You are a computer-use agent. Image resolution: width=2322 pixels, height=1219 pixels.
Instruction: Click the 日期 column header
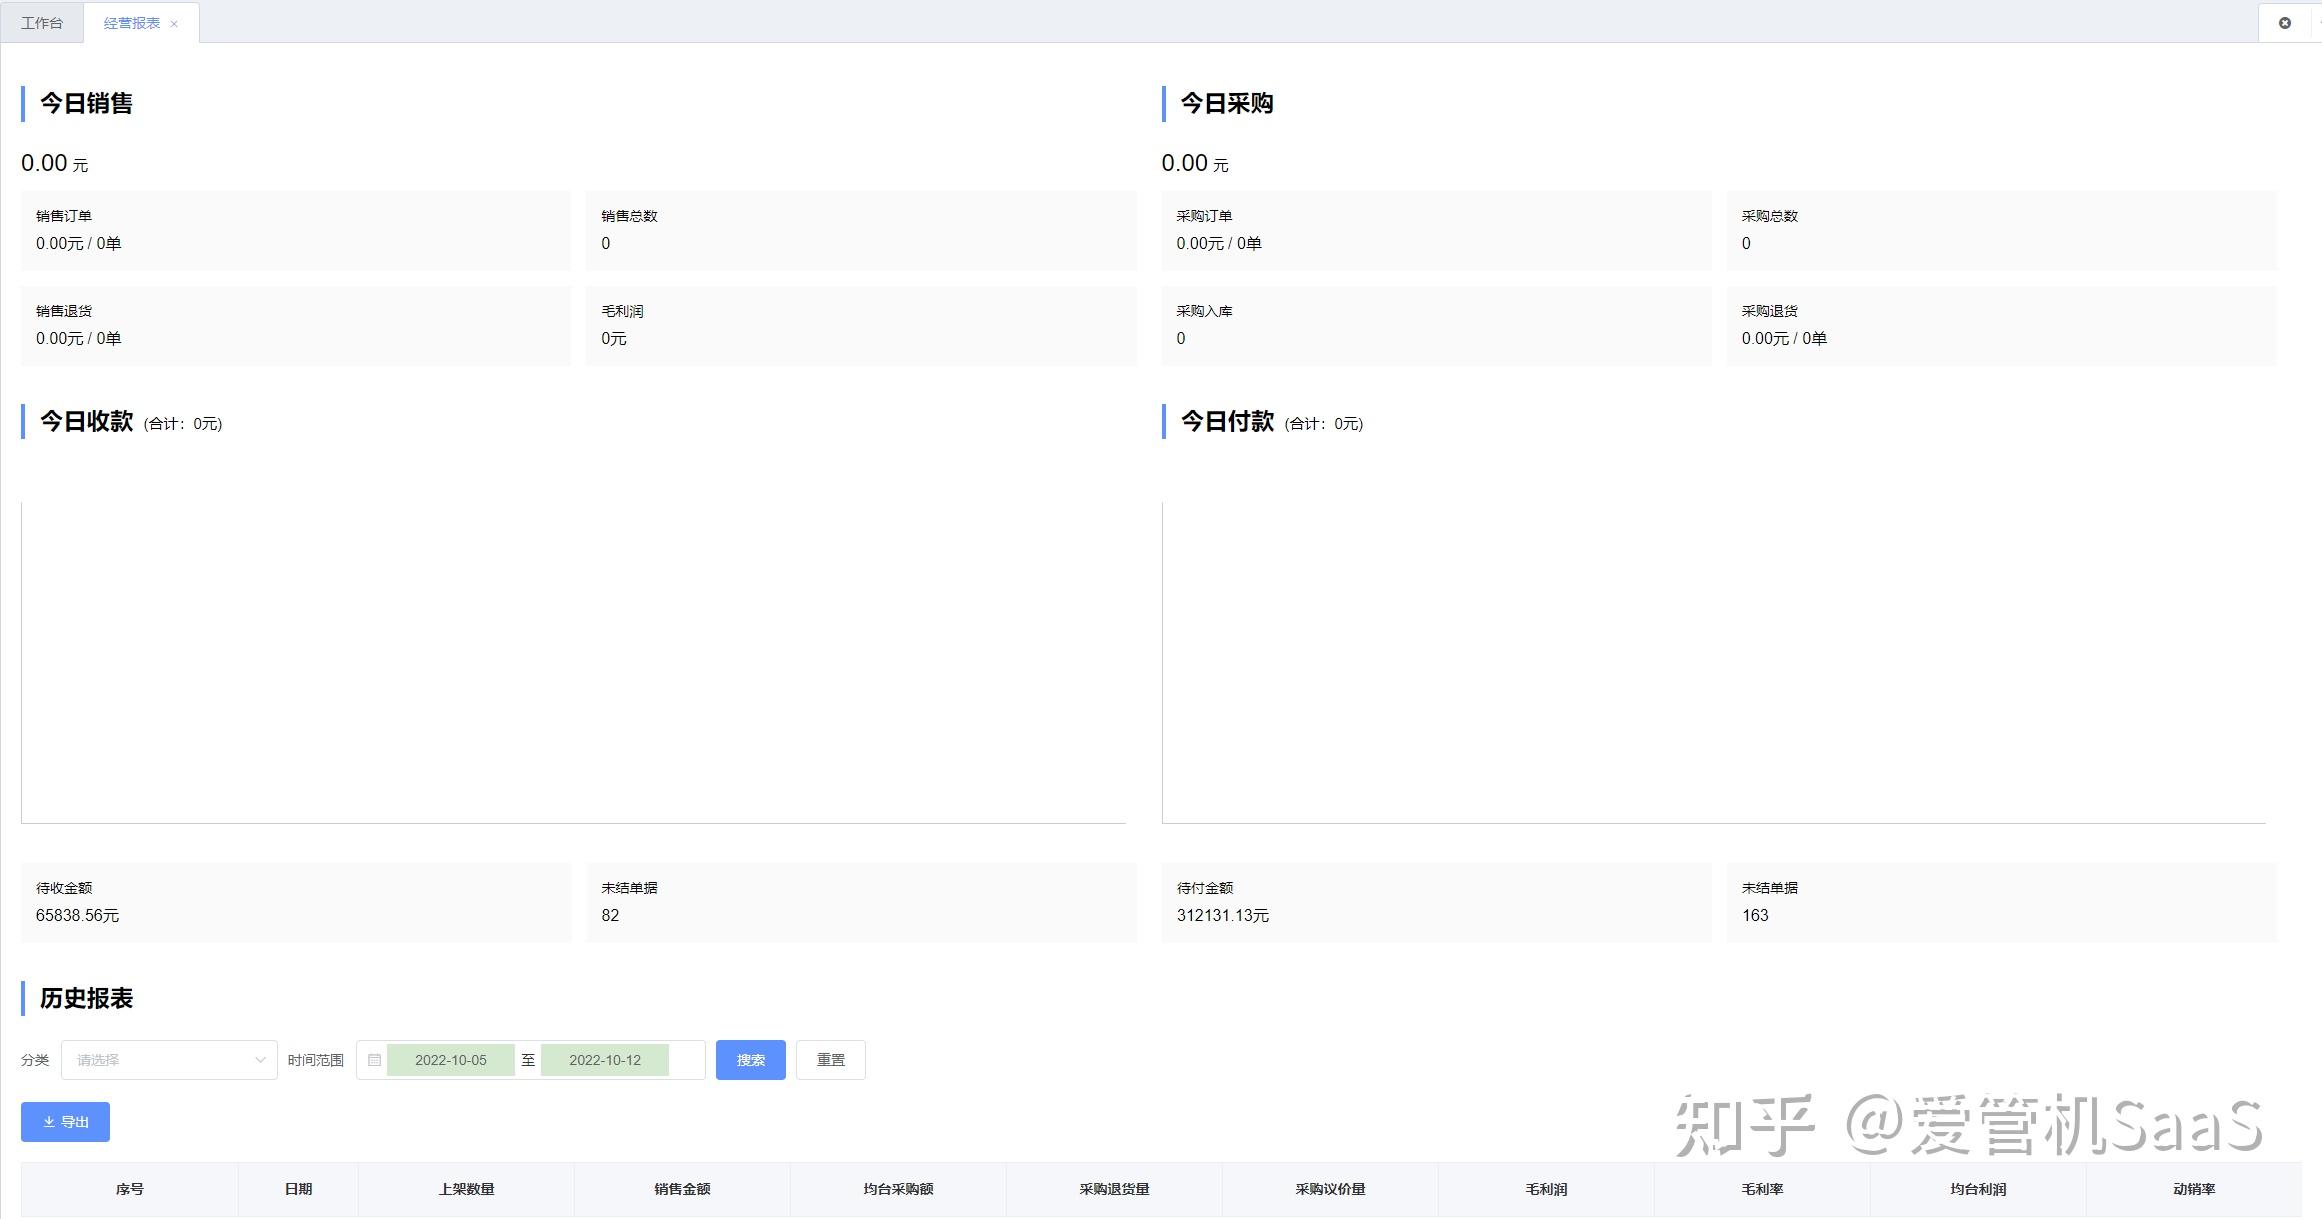(x=298, y=1189)
